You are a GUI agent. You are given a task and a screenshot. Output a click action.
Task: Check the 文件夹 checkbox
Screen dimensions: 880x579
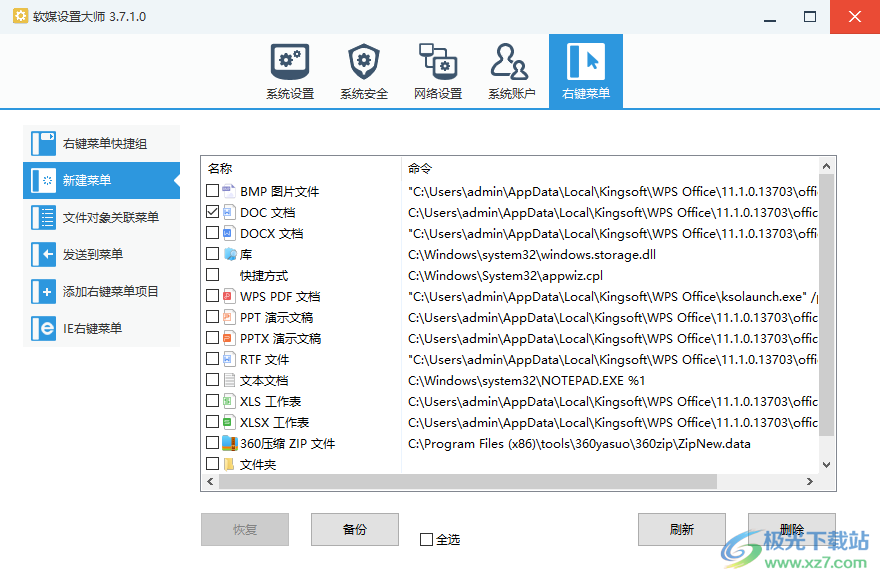pyautogui.click(x=212, y=463)
